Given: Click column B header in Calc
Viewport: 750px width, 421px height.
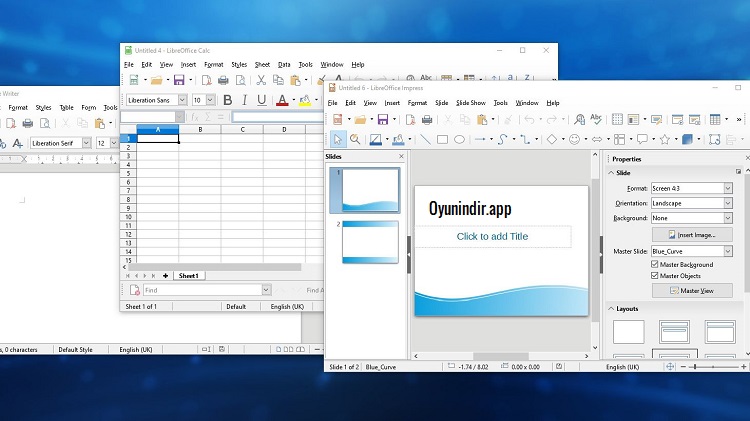Looking at the screenshot, I should click(x=200, y=130).
